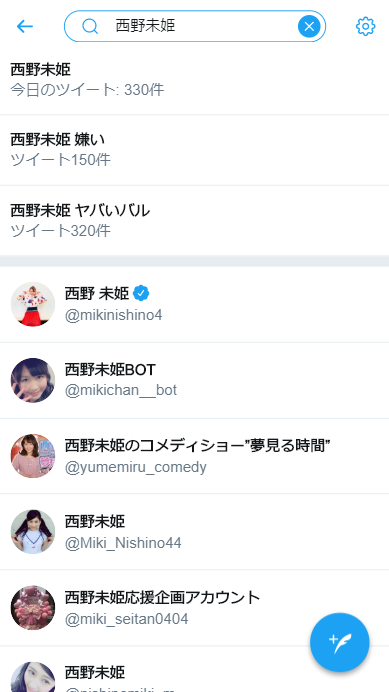The image size is (389, 692).
Task: Open 西野未姫応援企画アカウント result
Action: pos(194,608)
